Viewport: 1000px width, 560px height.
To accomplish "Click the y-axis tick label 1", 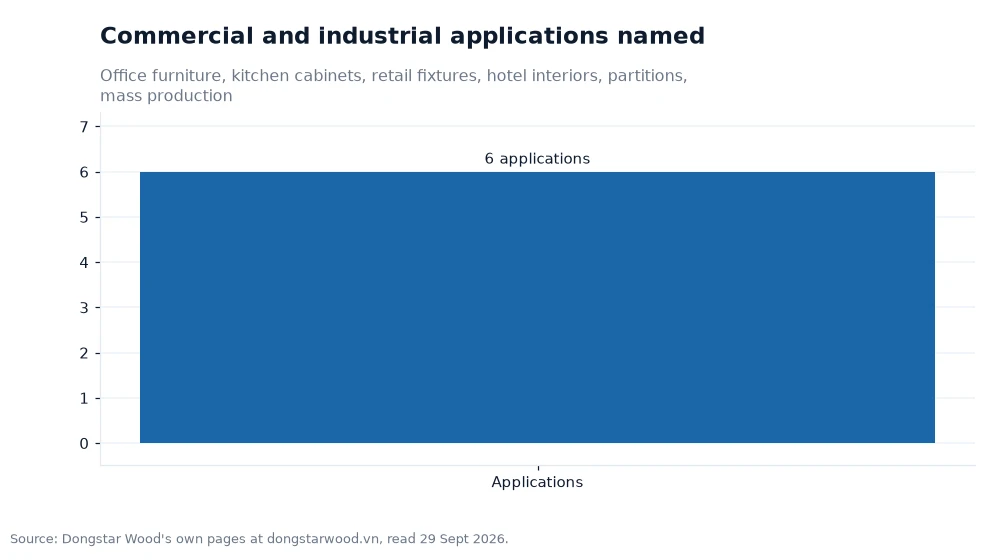I will (x=84, y=398).
